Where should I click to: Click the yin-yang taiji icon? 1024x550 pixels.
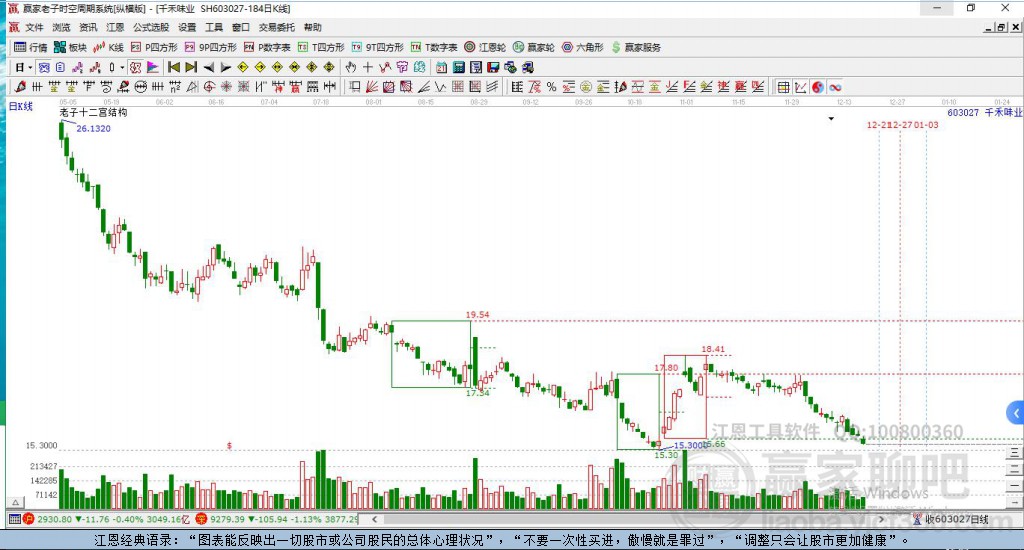coord(818,87)
